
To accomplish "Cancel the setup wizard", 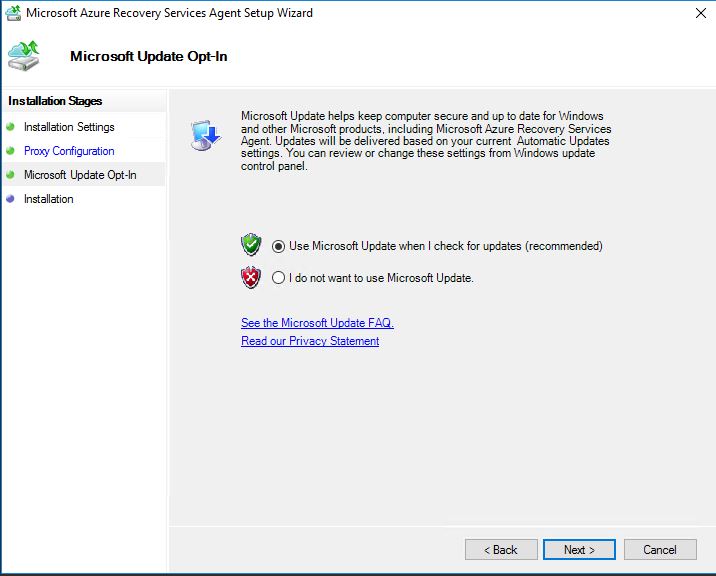I will [660, 550].
